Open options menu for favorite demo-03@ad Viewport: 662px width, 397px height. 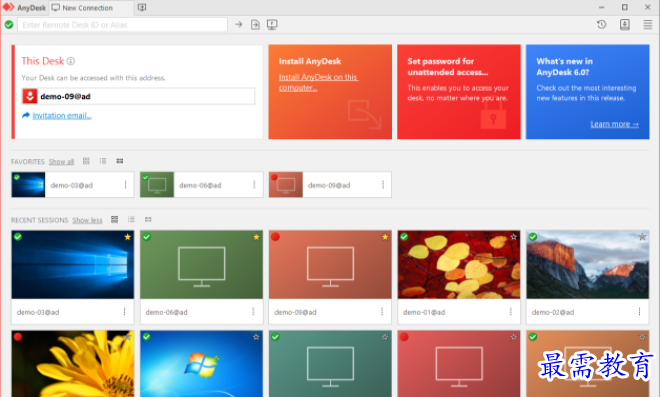[x=125, y=185]
